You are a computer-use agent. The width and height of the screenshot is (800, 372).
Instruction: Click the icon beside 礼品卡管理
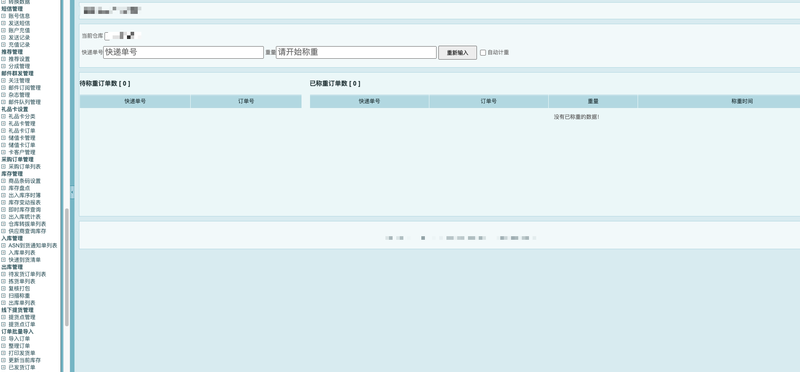4,123
